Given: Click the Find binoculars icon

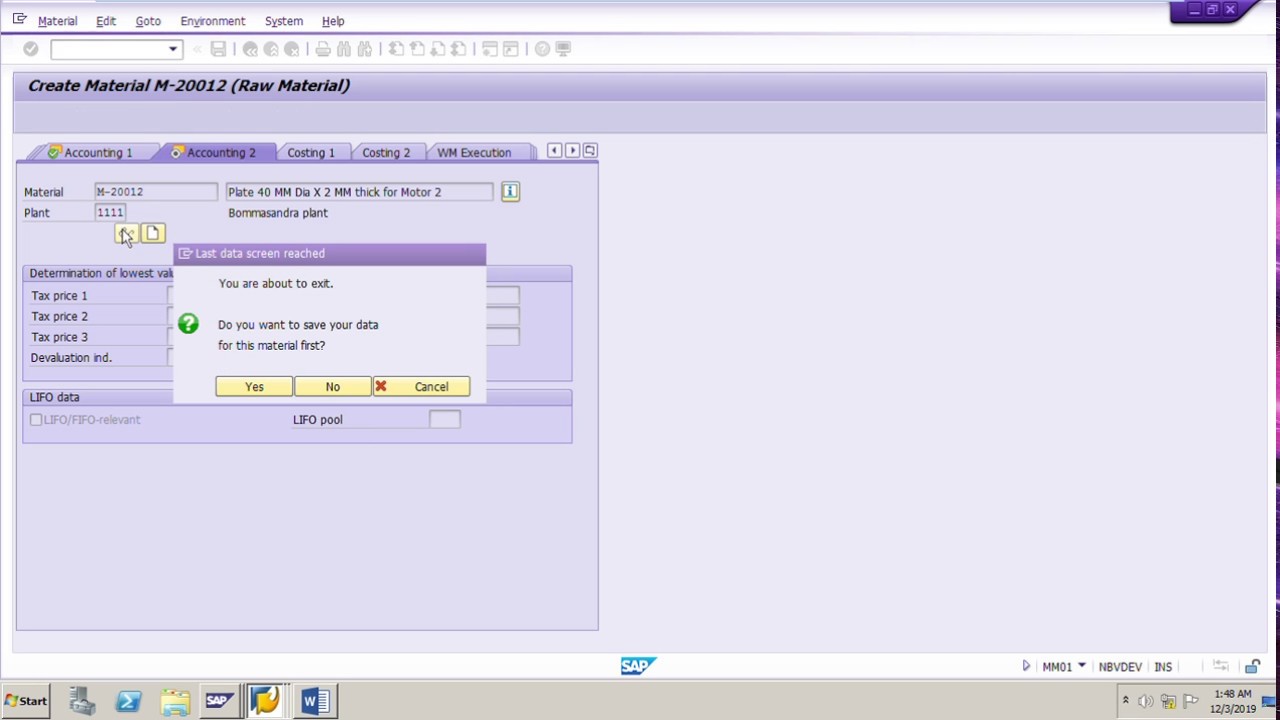Looking at the screenshot, I should click(344, 49).
